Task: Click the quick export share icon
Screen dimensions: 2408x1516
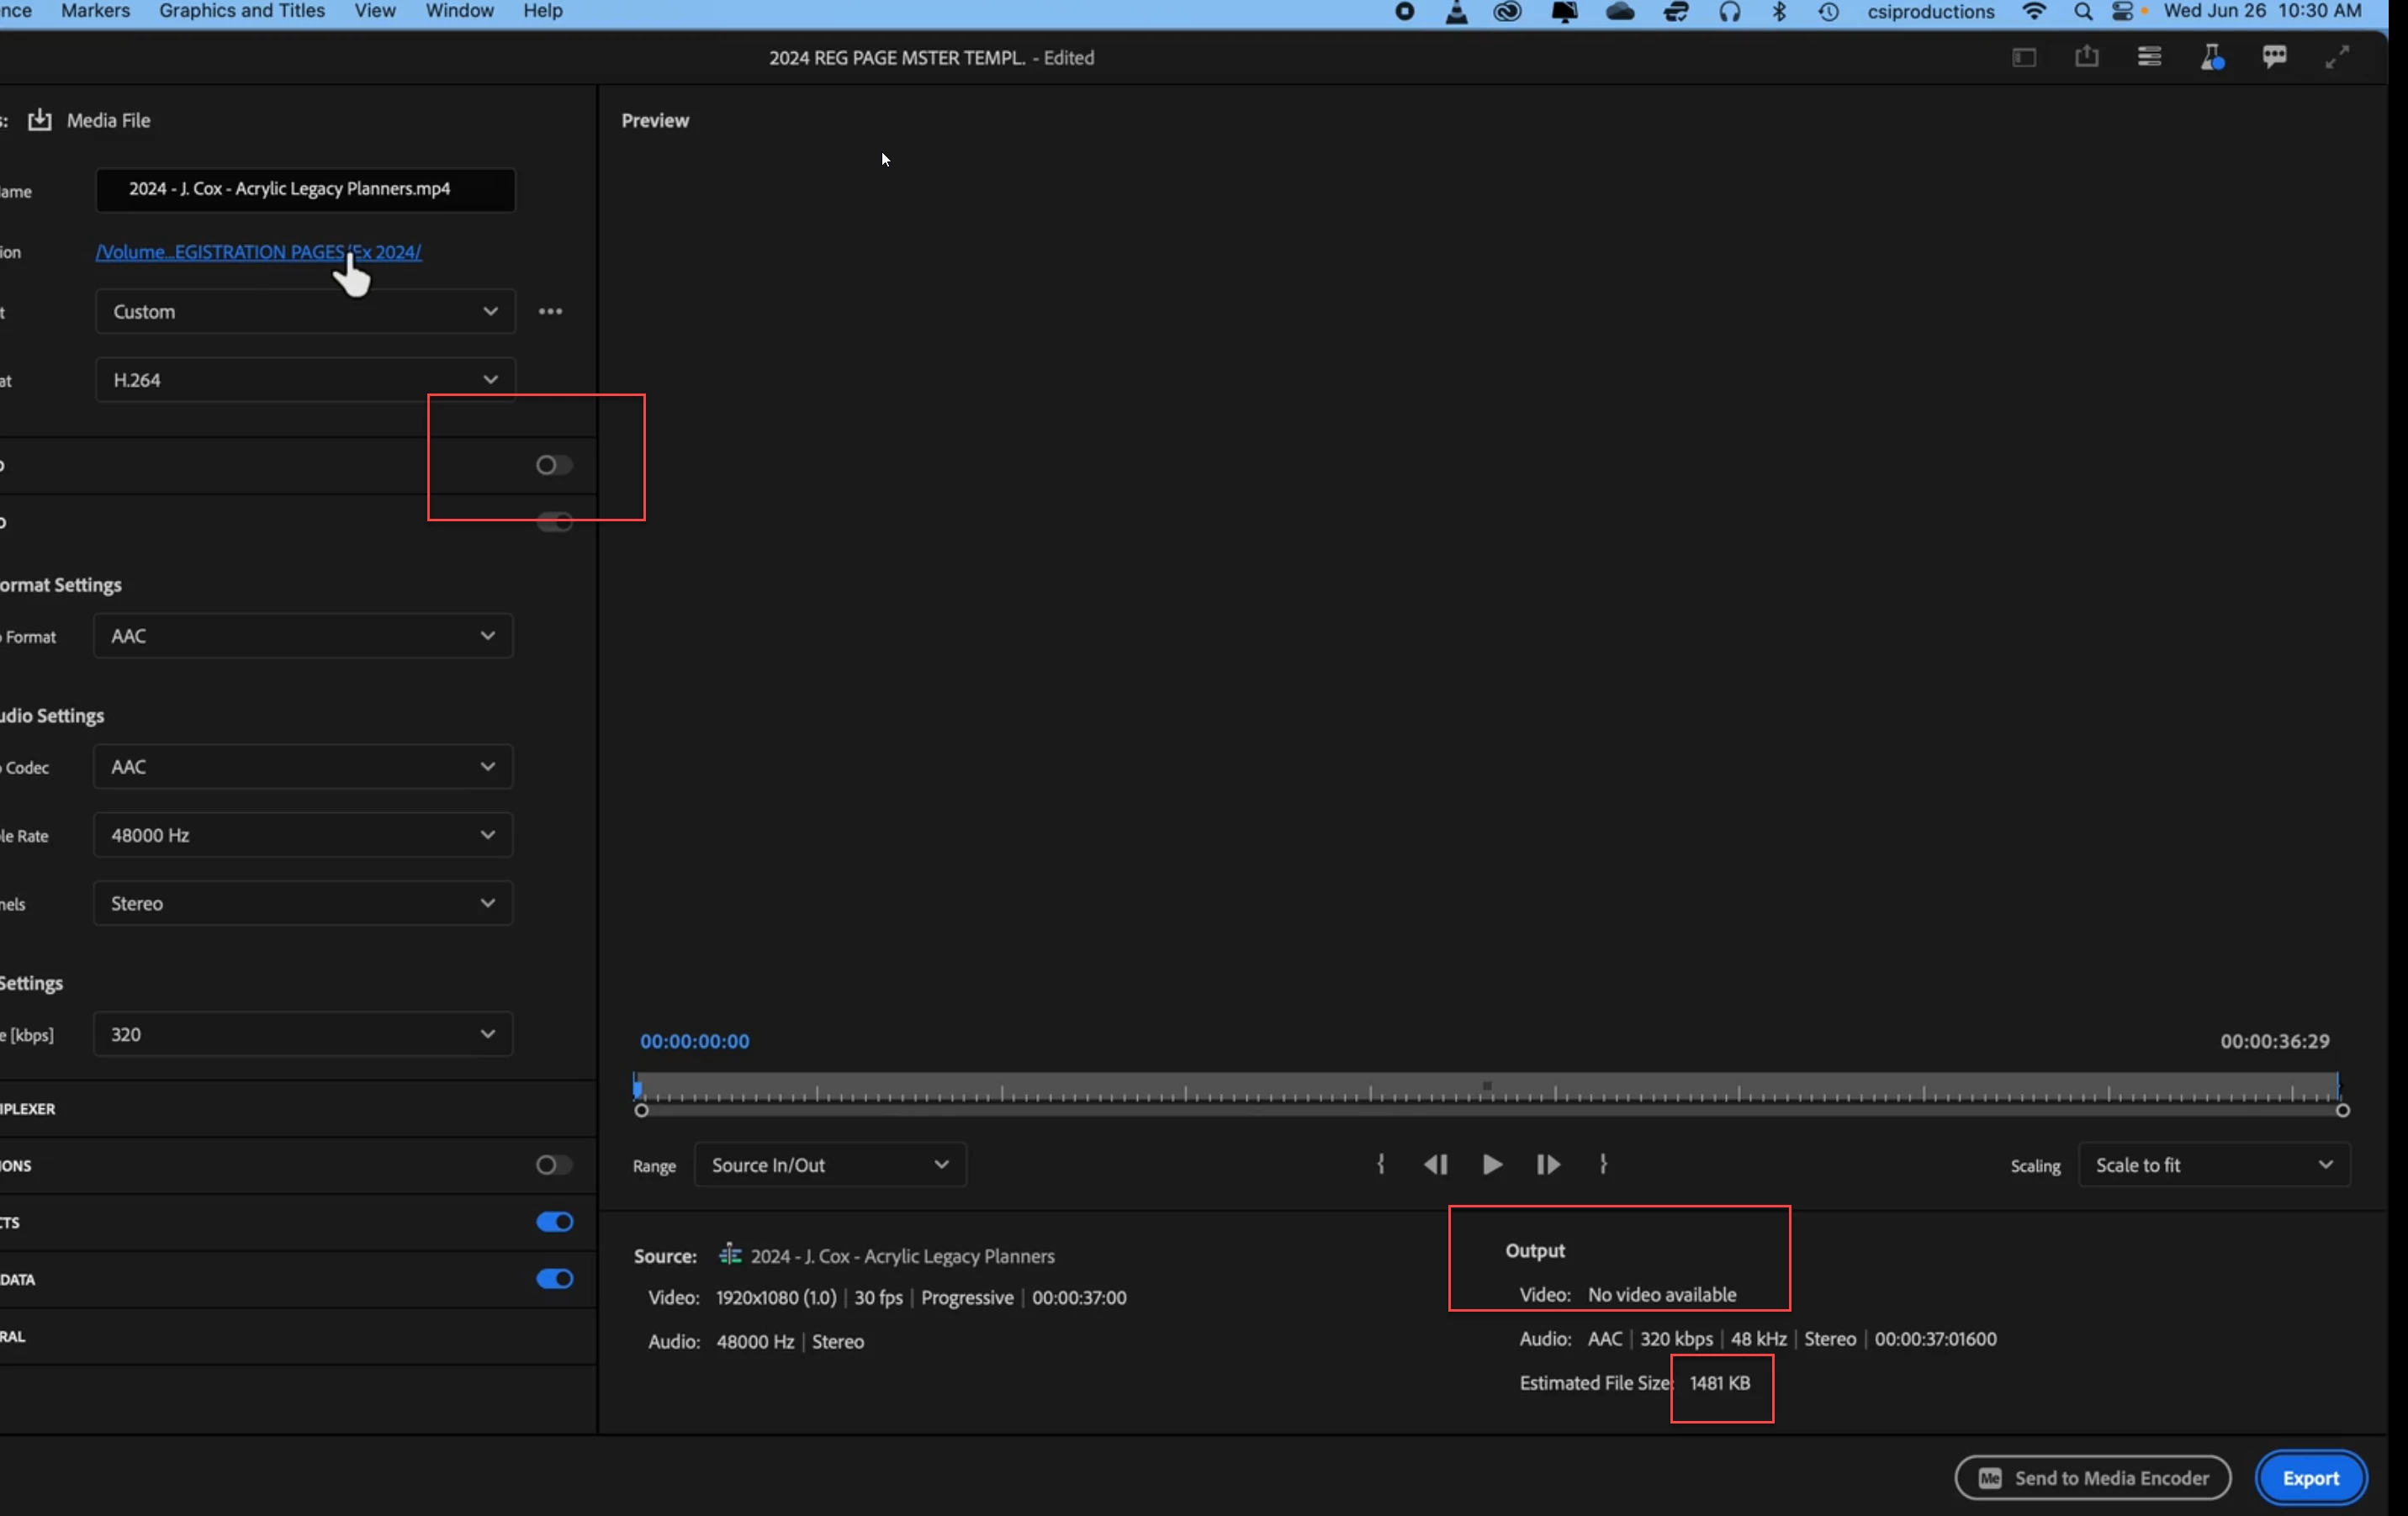Action: tap(2086, 57)
